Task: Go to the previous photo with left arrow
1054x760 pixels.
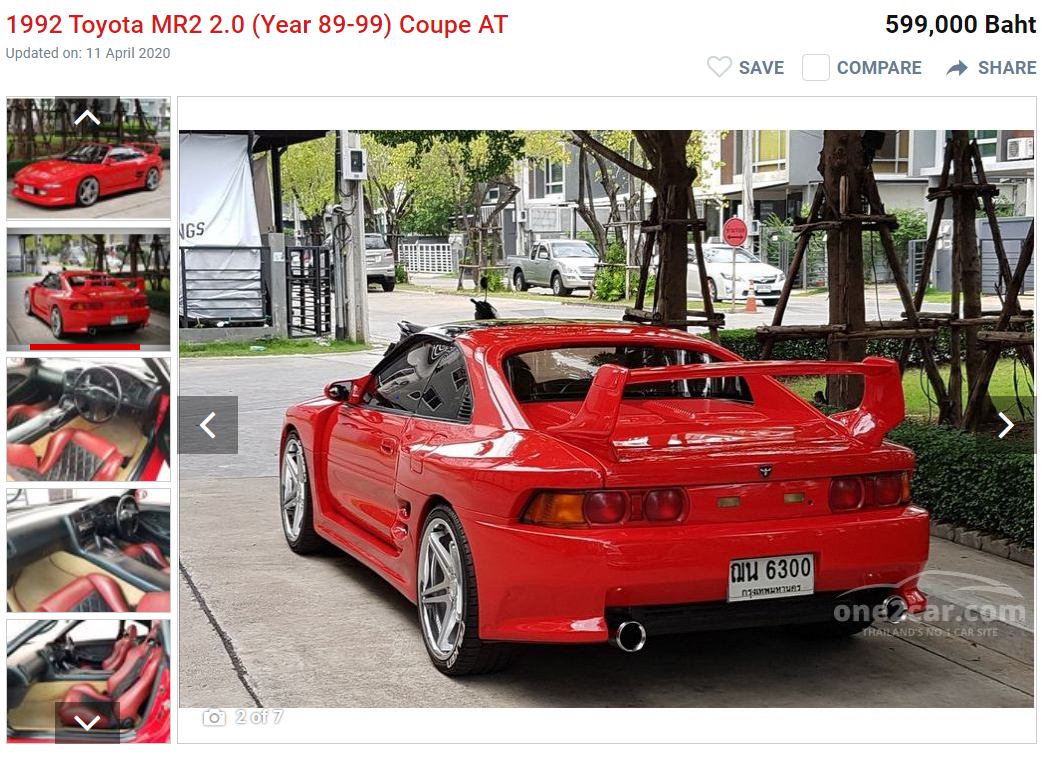Action: pos(208,425)
